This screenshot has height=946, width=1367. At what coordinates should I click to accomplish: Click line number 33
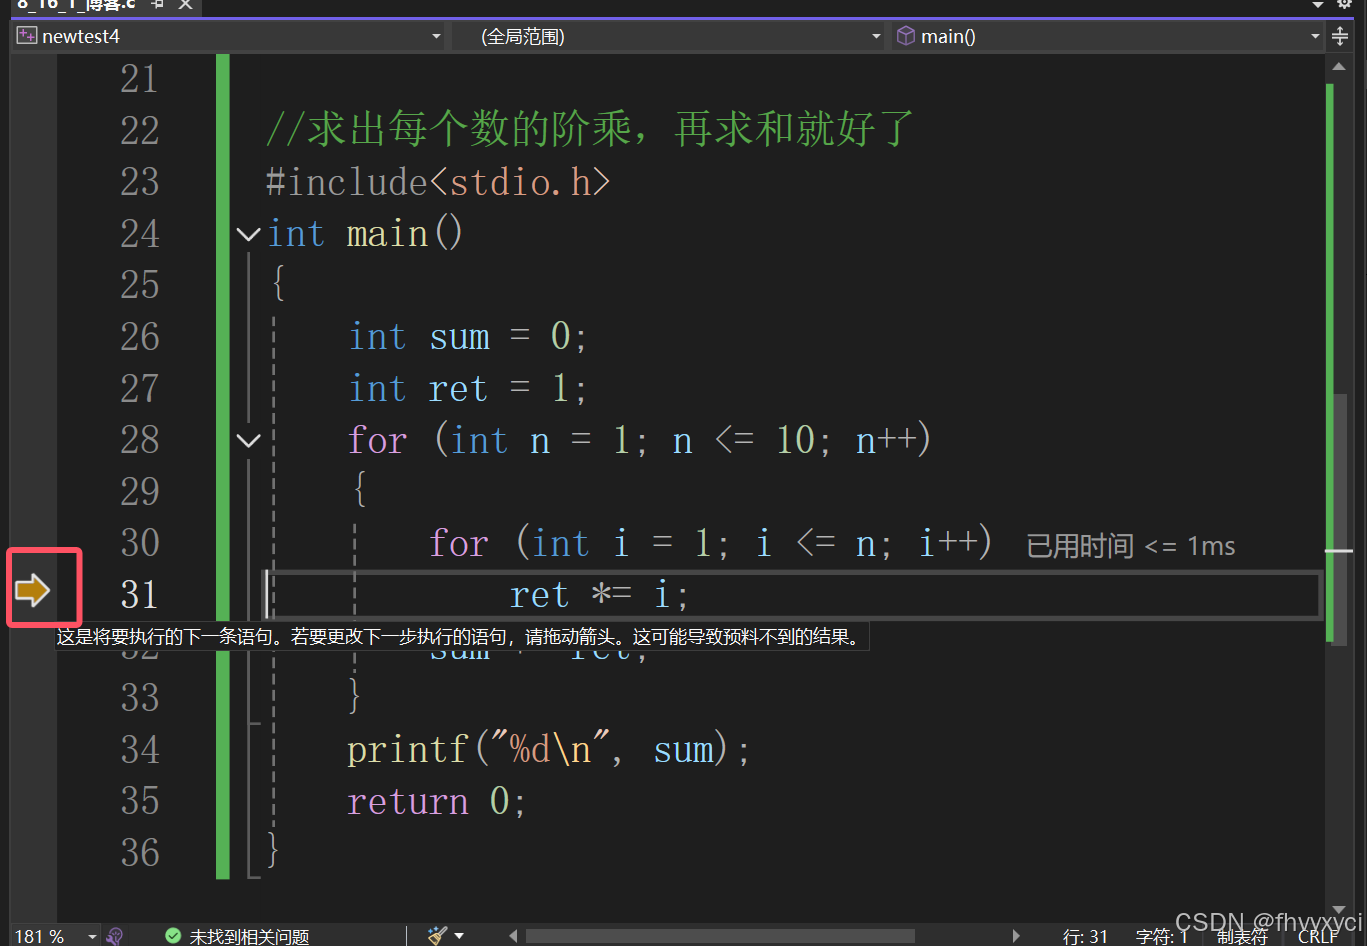click(x=139, y=698)
